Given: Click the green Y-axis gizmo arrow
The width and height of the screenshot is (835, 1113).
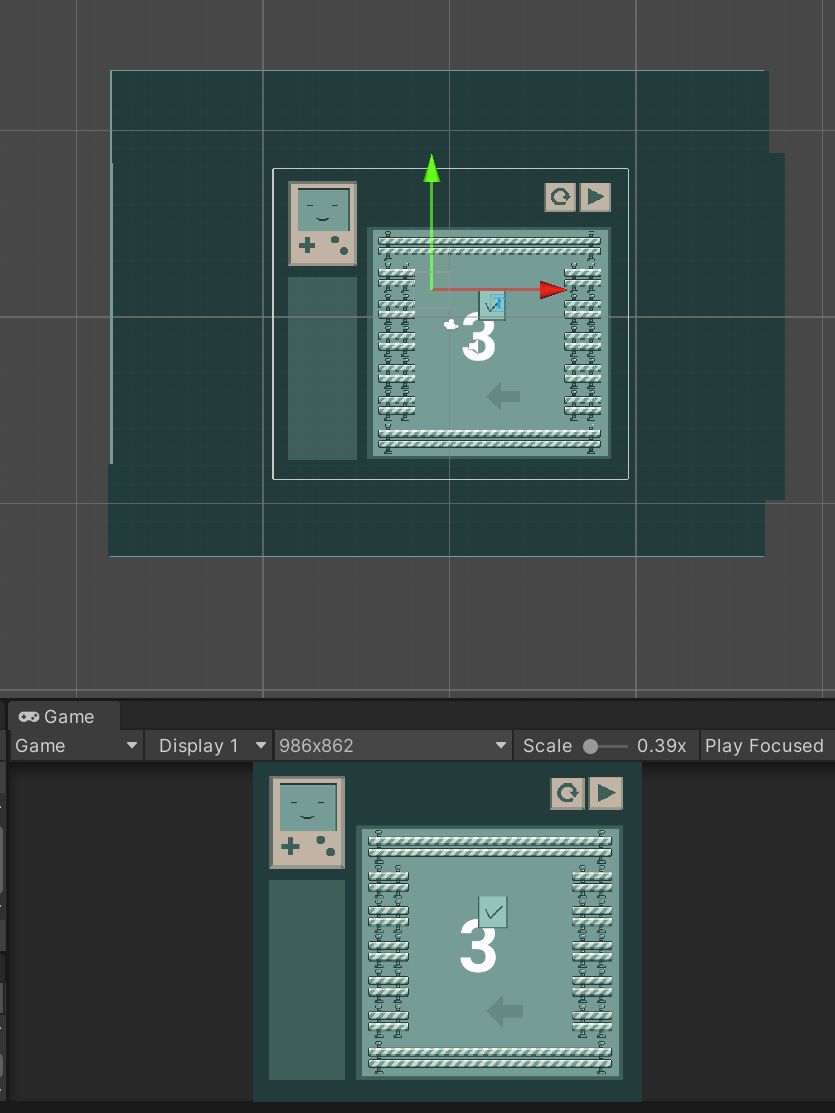Looking at the screenshot, I should [x=432, y=169].
